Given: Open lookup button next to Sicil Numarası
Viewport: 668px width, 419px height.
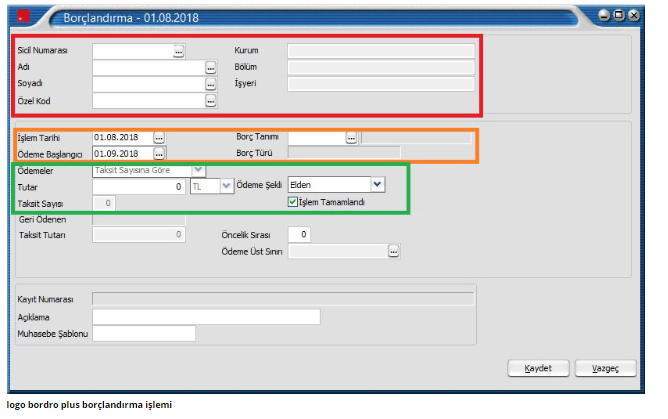Looking at the screenshot, I should coord(179,49).
